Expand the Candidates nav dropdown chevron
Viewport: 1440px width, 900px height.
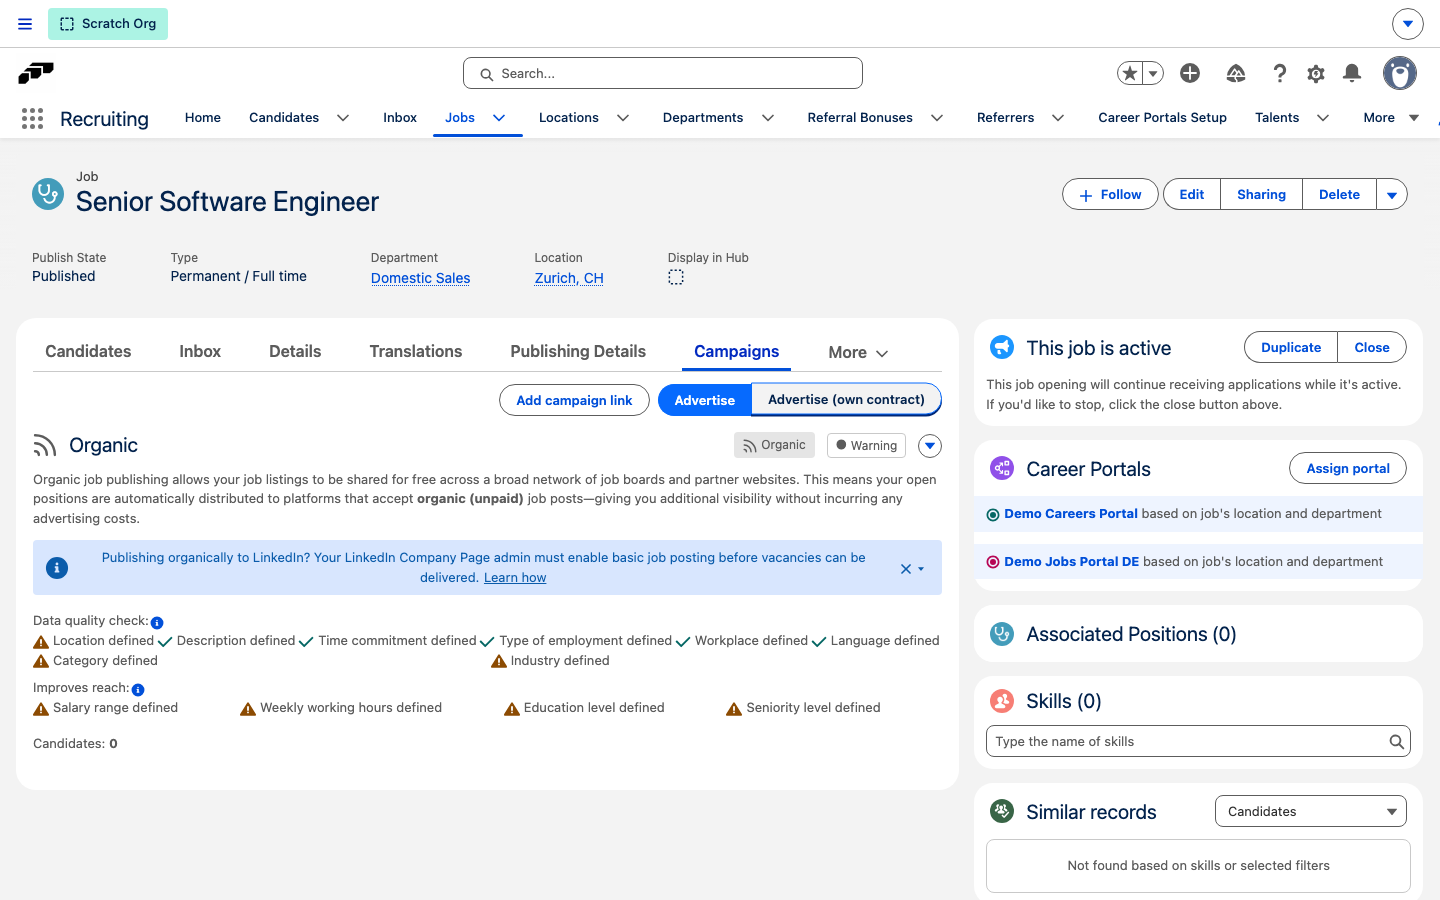[343, 118]
